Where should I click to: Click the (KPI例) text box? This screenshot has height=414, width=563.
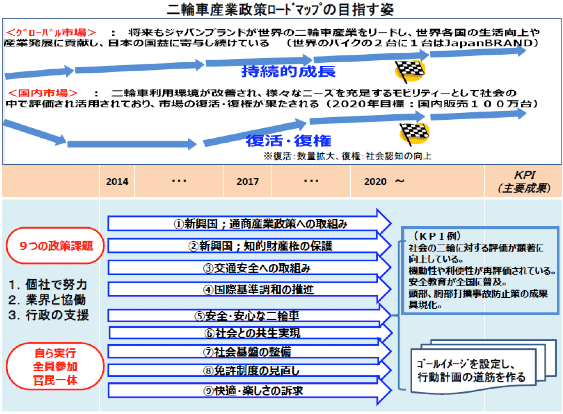tap(480, 270)
